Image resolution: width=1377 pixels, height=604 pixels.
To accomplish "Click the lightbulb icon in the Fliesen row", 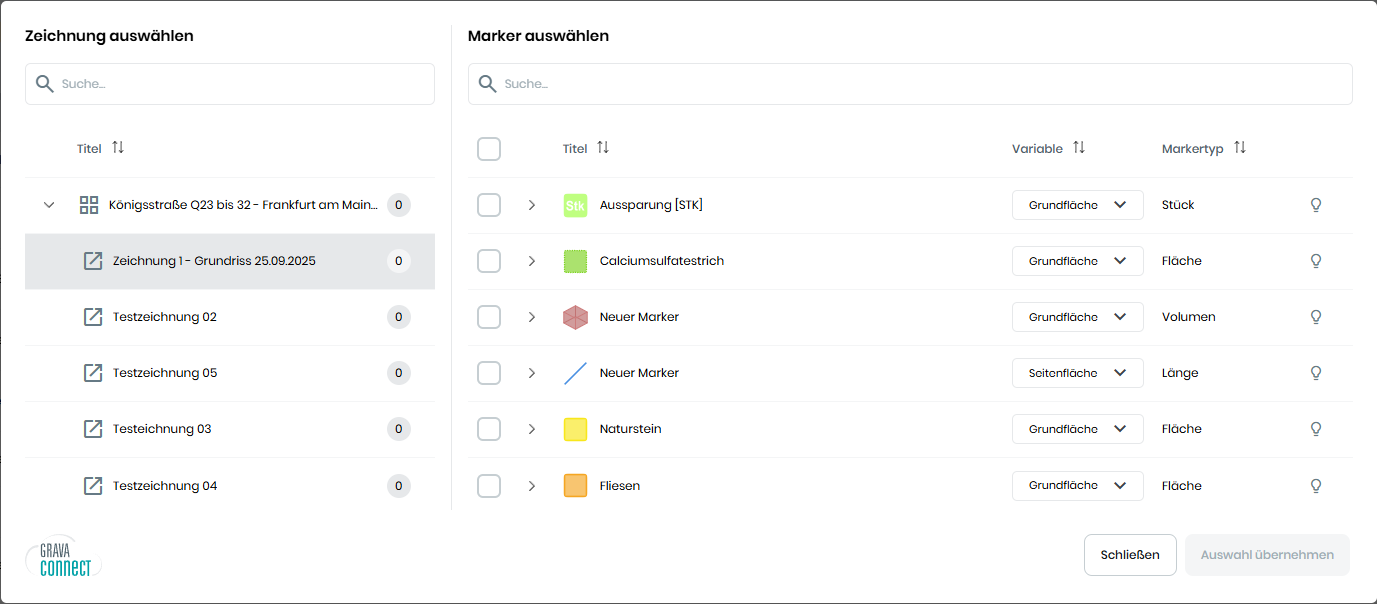I will click(1316, 486).
